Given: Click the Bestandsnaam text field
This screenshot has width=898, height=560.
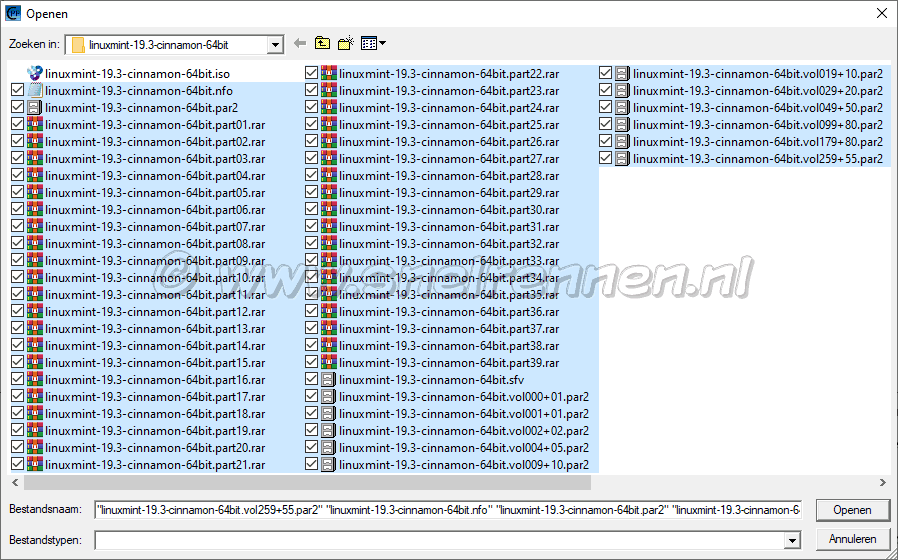Looking at the screenshot, I should pyautogui.click(x=448, y=510).
